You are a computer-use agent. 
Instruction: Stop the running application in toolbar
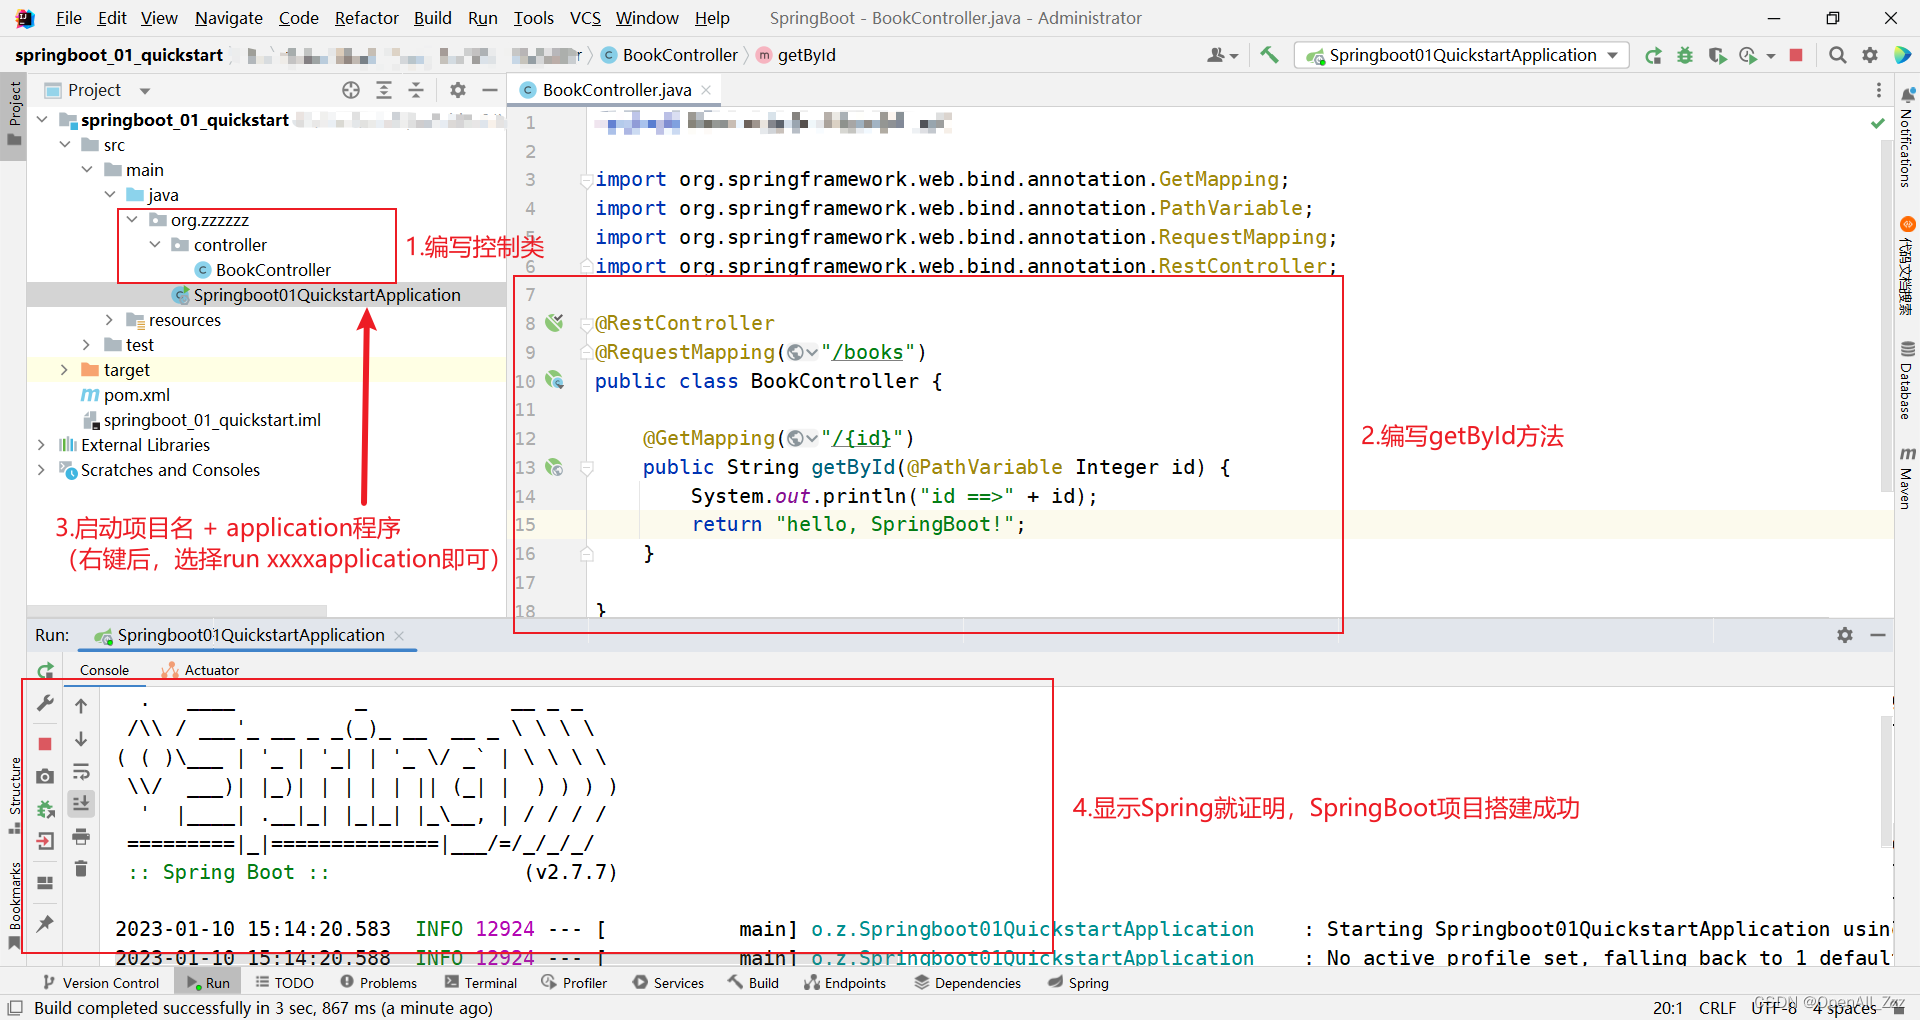(x=1796, y=55)
